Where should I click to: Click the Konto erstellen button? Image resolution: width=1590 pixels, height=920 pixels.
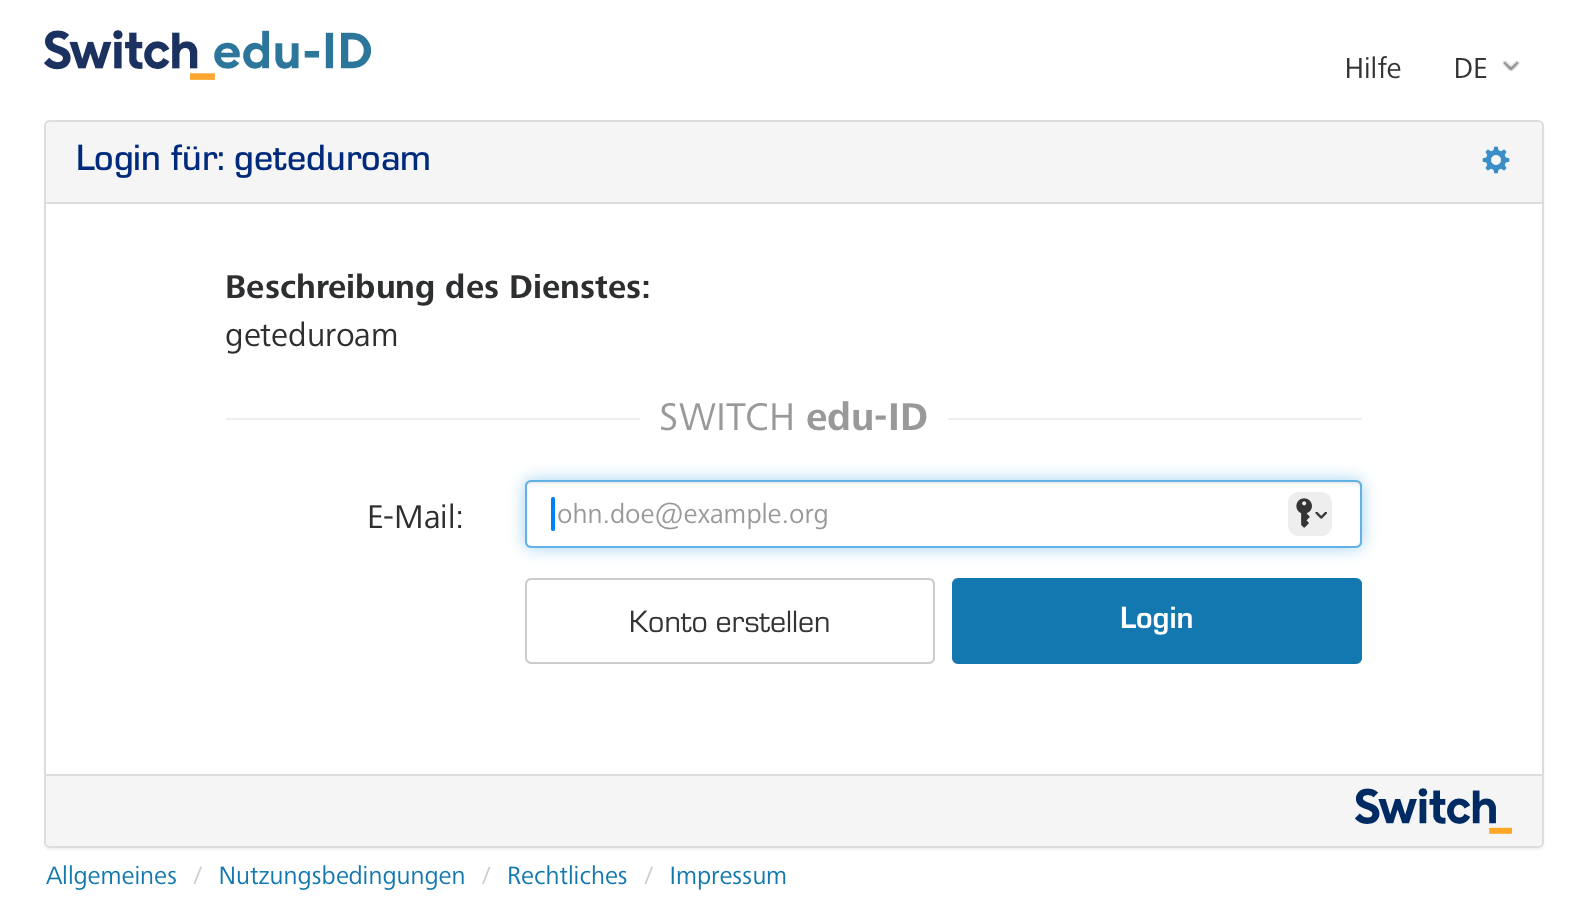pos(729,621)
